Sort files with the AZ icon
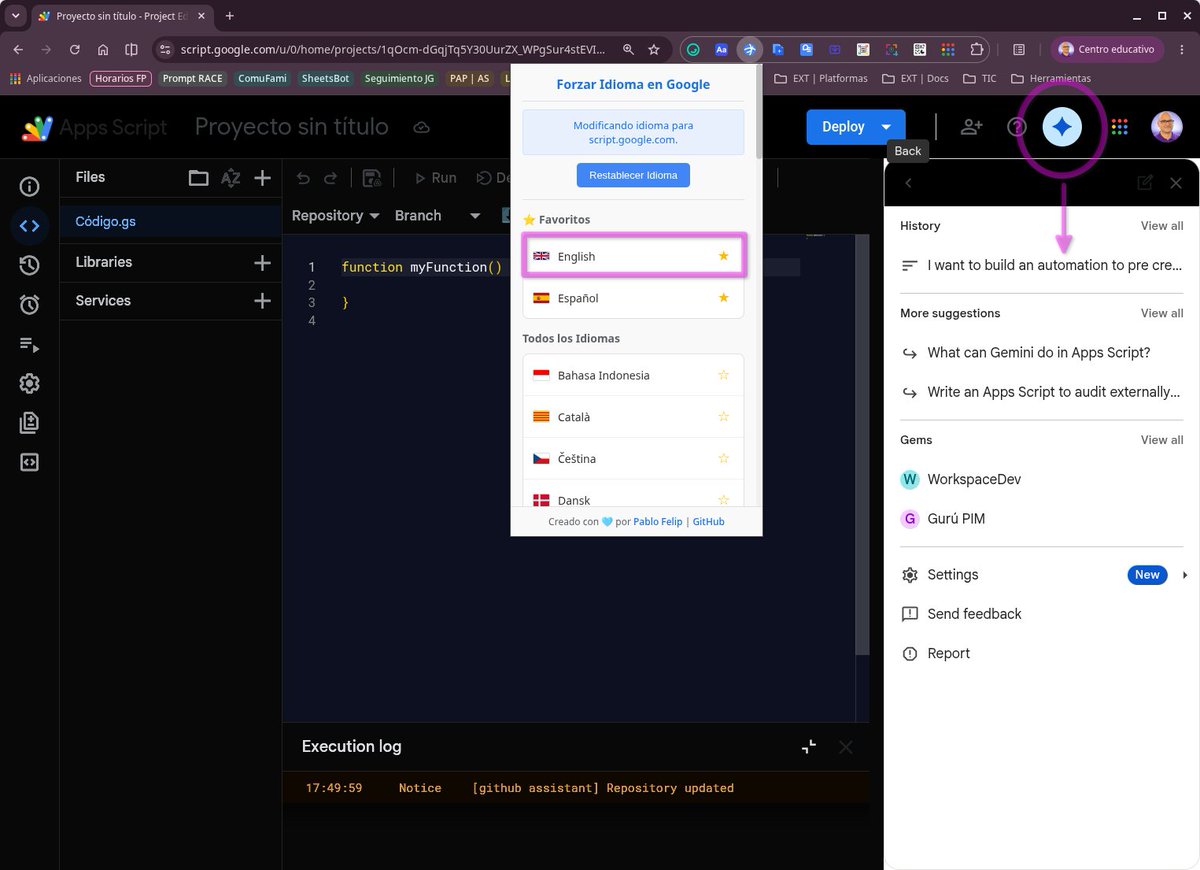 tap(231, 178)
